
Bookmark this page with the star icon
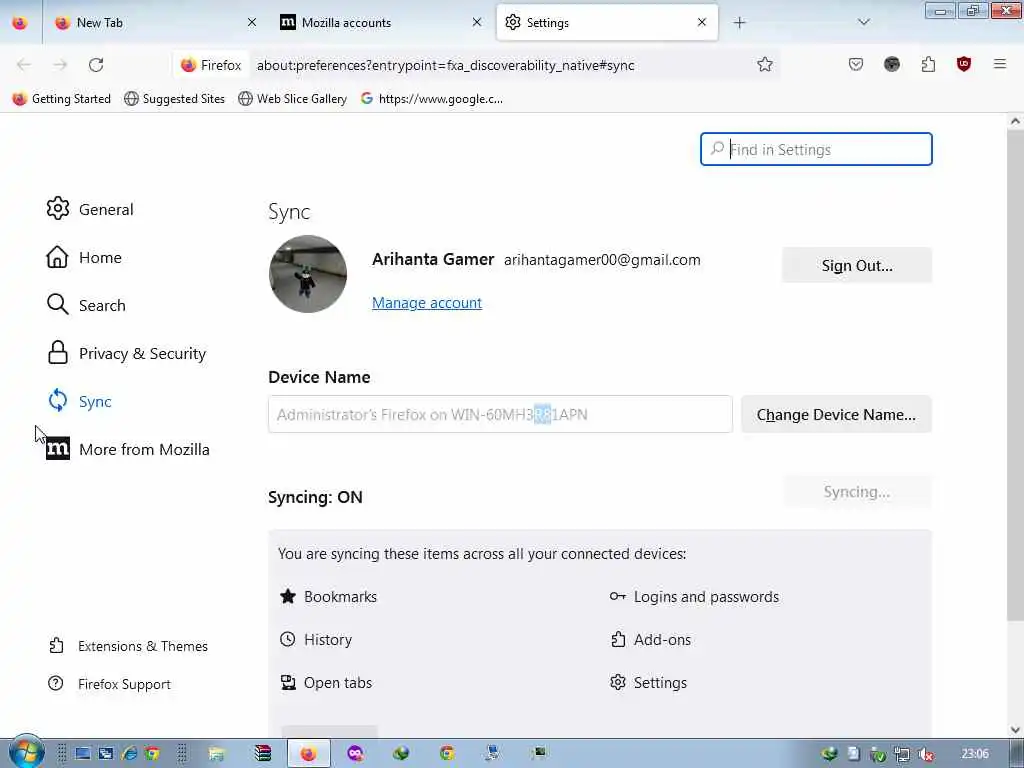[765, 64]
